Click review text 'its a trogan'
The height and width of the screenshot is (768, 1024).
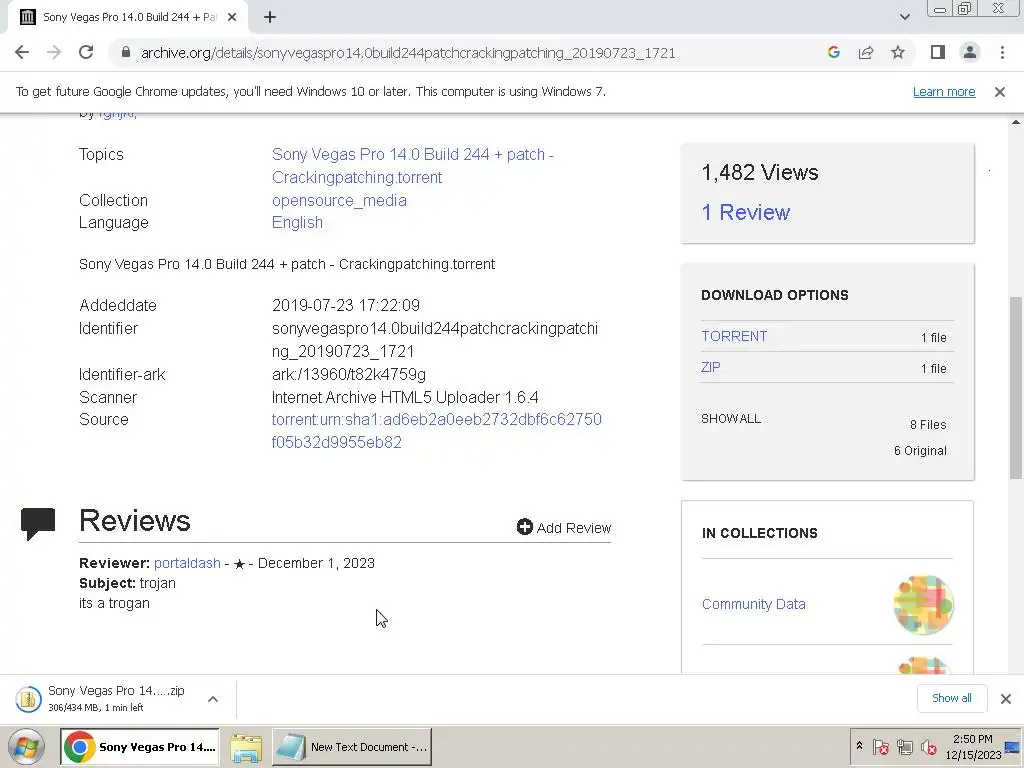114,603
